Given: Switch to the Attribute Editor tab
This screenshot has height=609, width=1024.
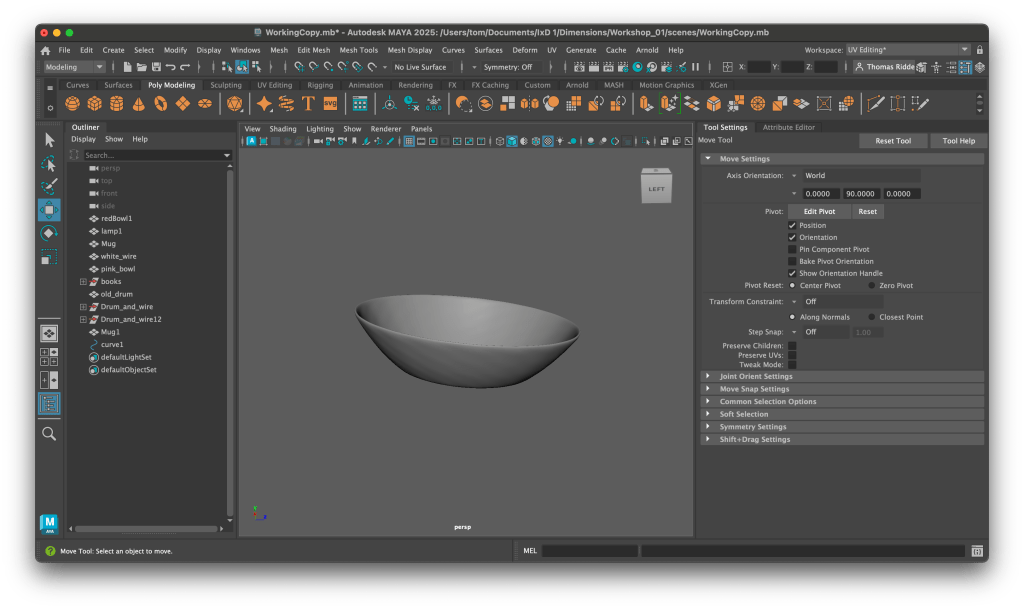Looking at the screenshot, I should point(788,128).
